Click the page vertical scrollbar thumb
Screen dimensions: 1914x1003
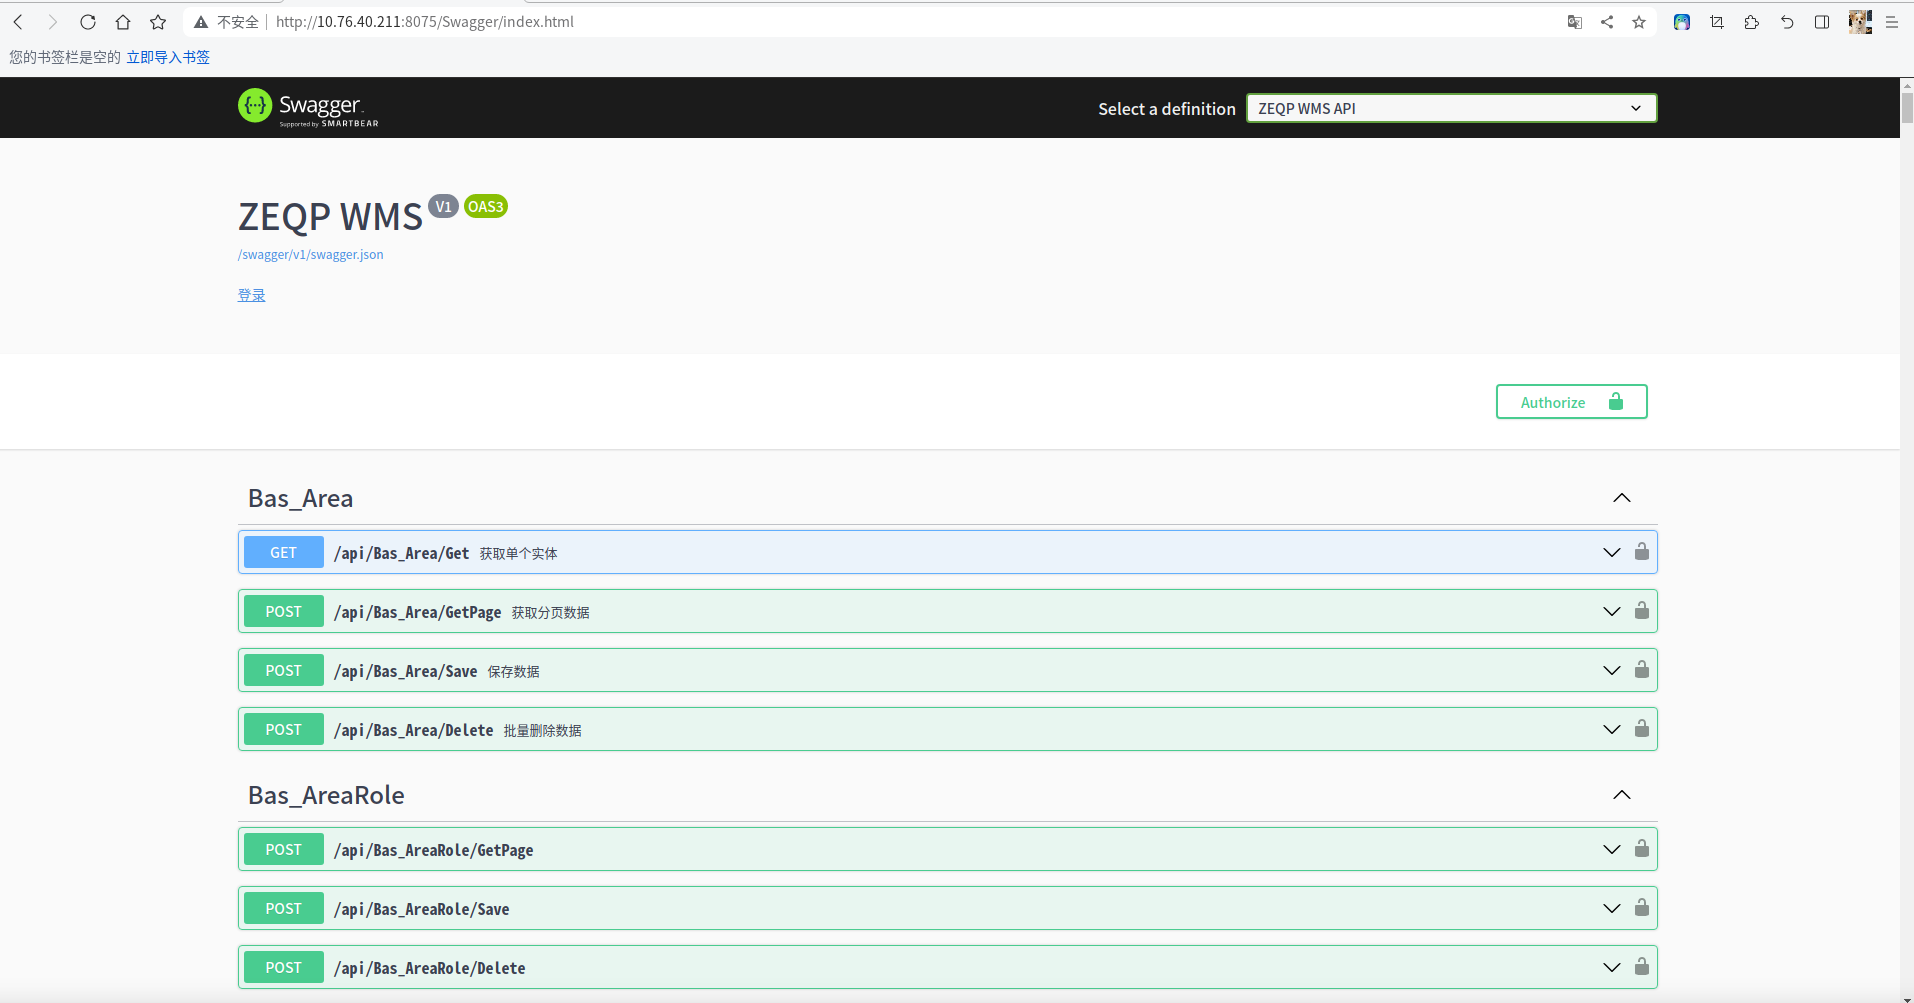tap(1907, 107)
